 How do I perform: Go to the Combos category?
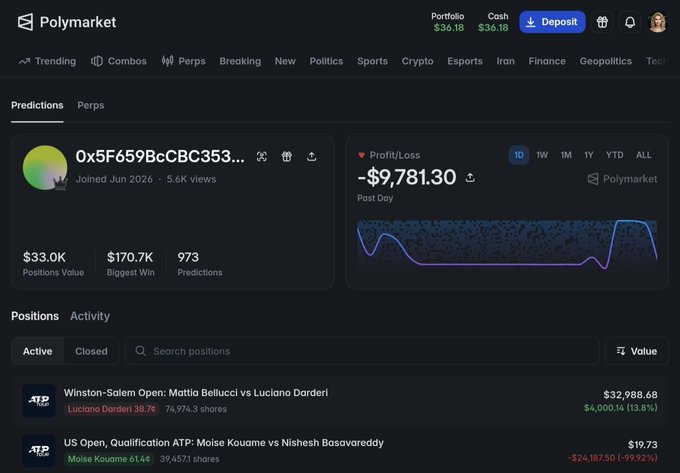coord(119,61)
